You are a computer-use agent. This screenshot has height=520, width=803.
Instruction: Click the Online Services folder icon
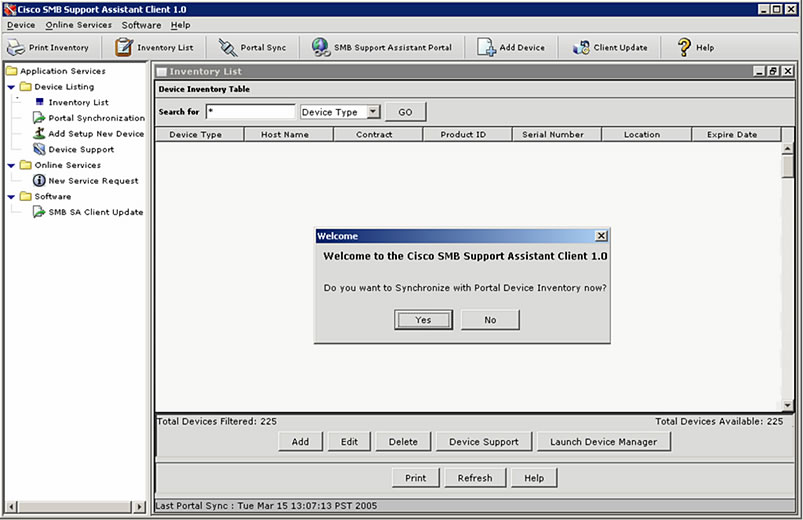click(x=26, y=165)
